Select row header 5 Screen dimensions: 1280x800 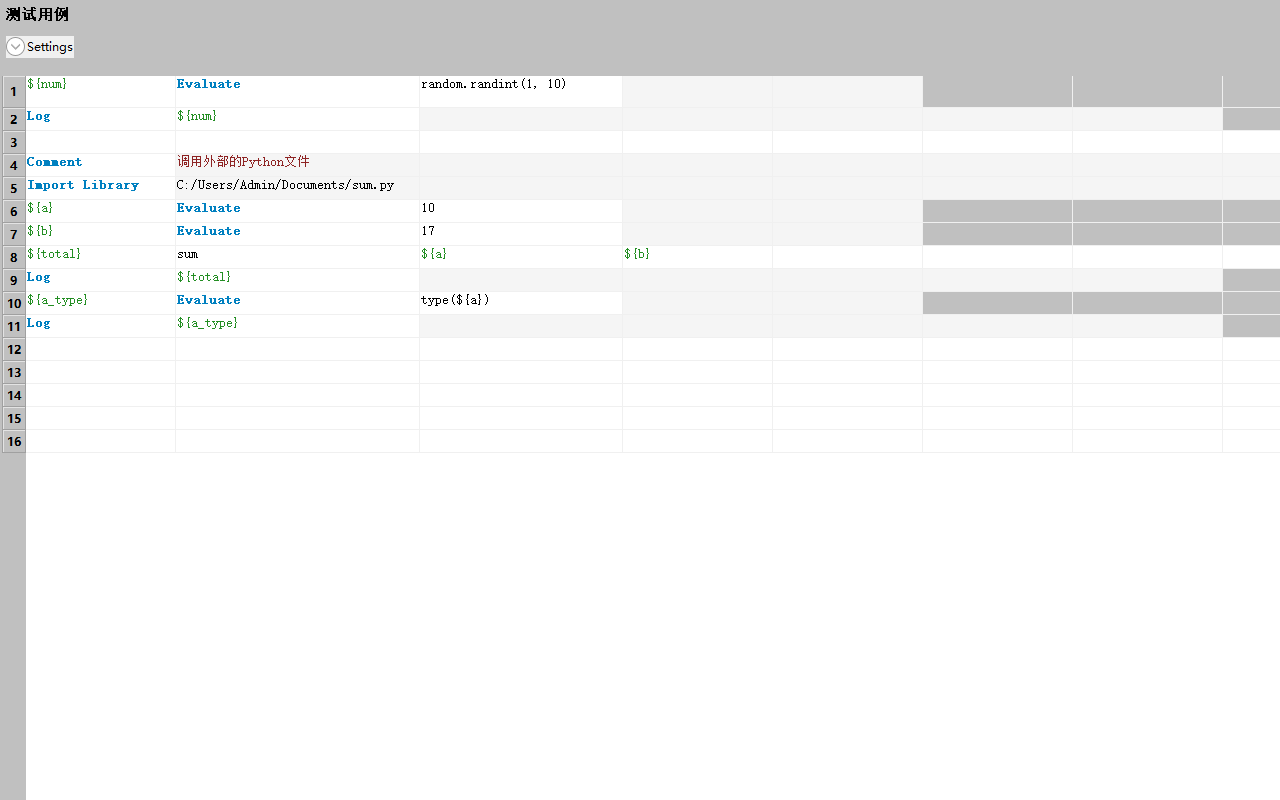[x=14, y=188]
